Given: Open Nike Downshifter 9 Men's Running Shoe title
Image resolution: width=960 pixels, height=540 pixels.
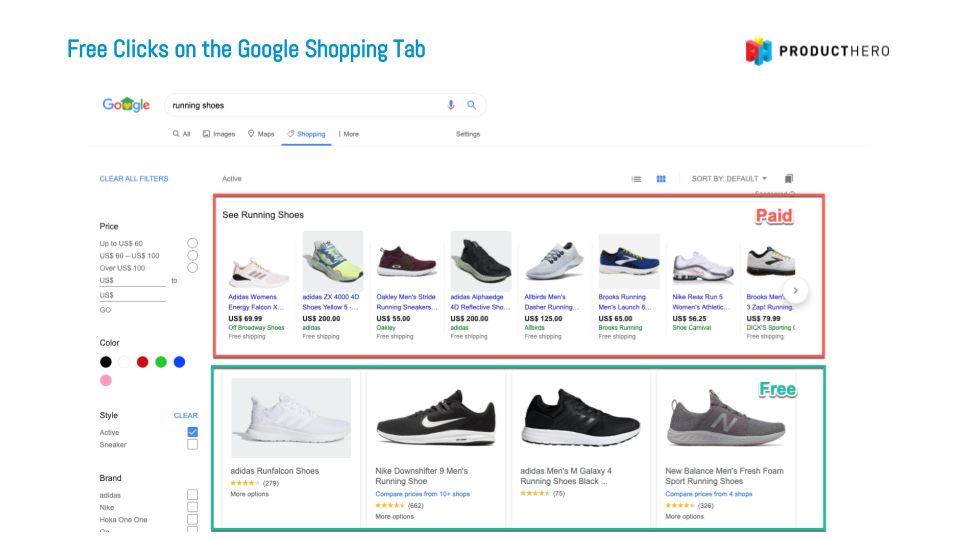Looking at the screenshot, I should (421, 476).
